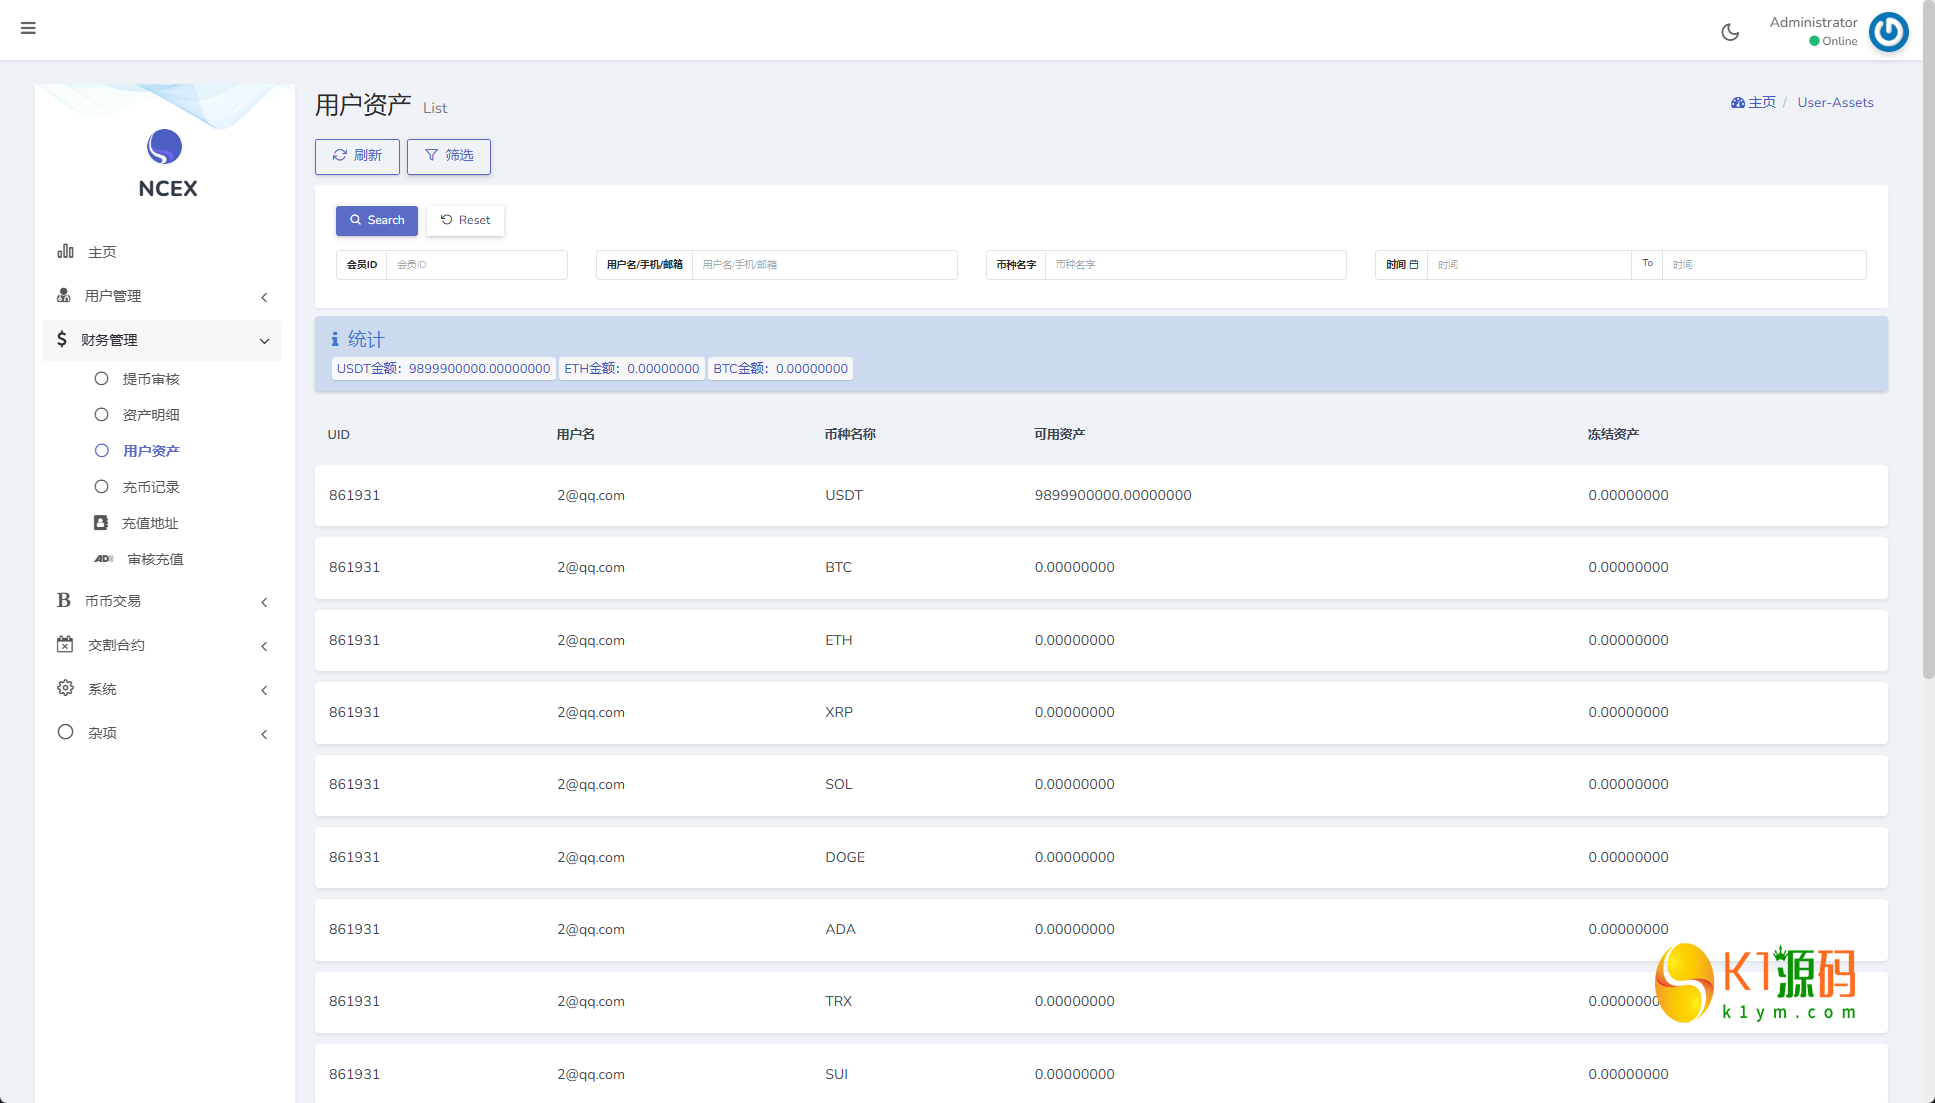Click the ETH金额 statistic badge
1935x1103 pixels.
(632, 368)
